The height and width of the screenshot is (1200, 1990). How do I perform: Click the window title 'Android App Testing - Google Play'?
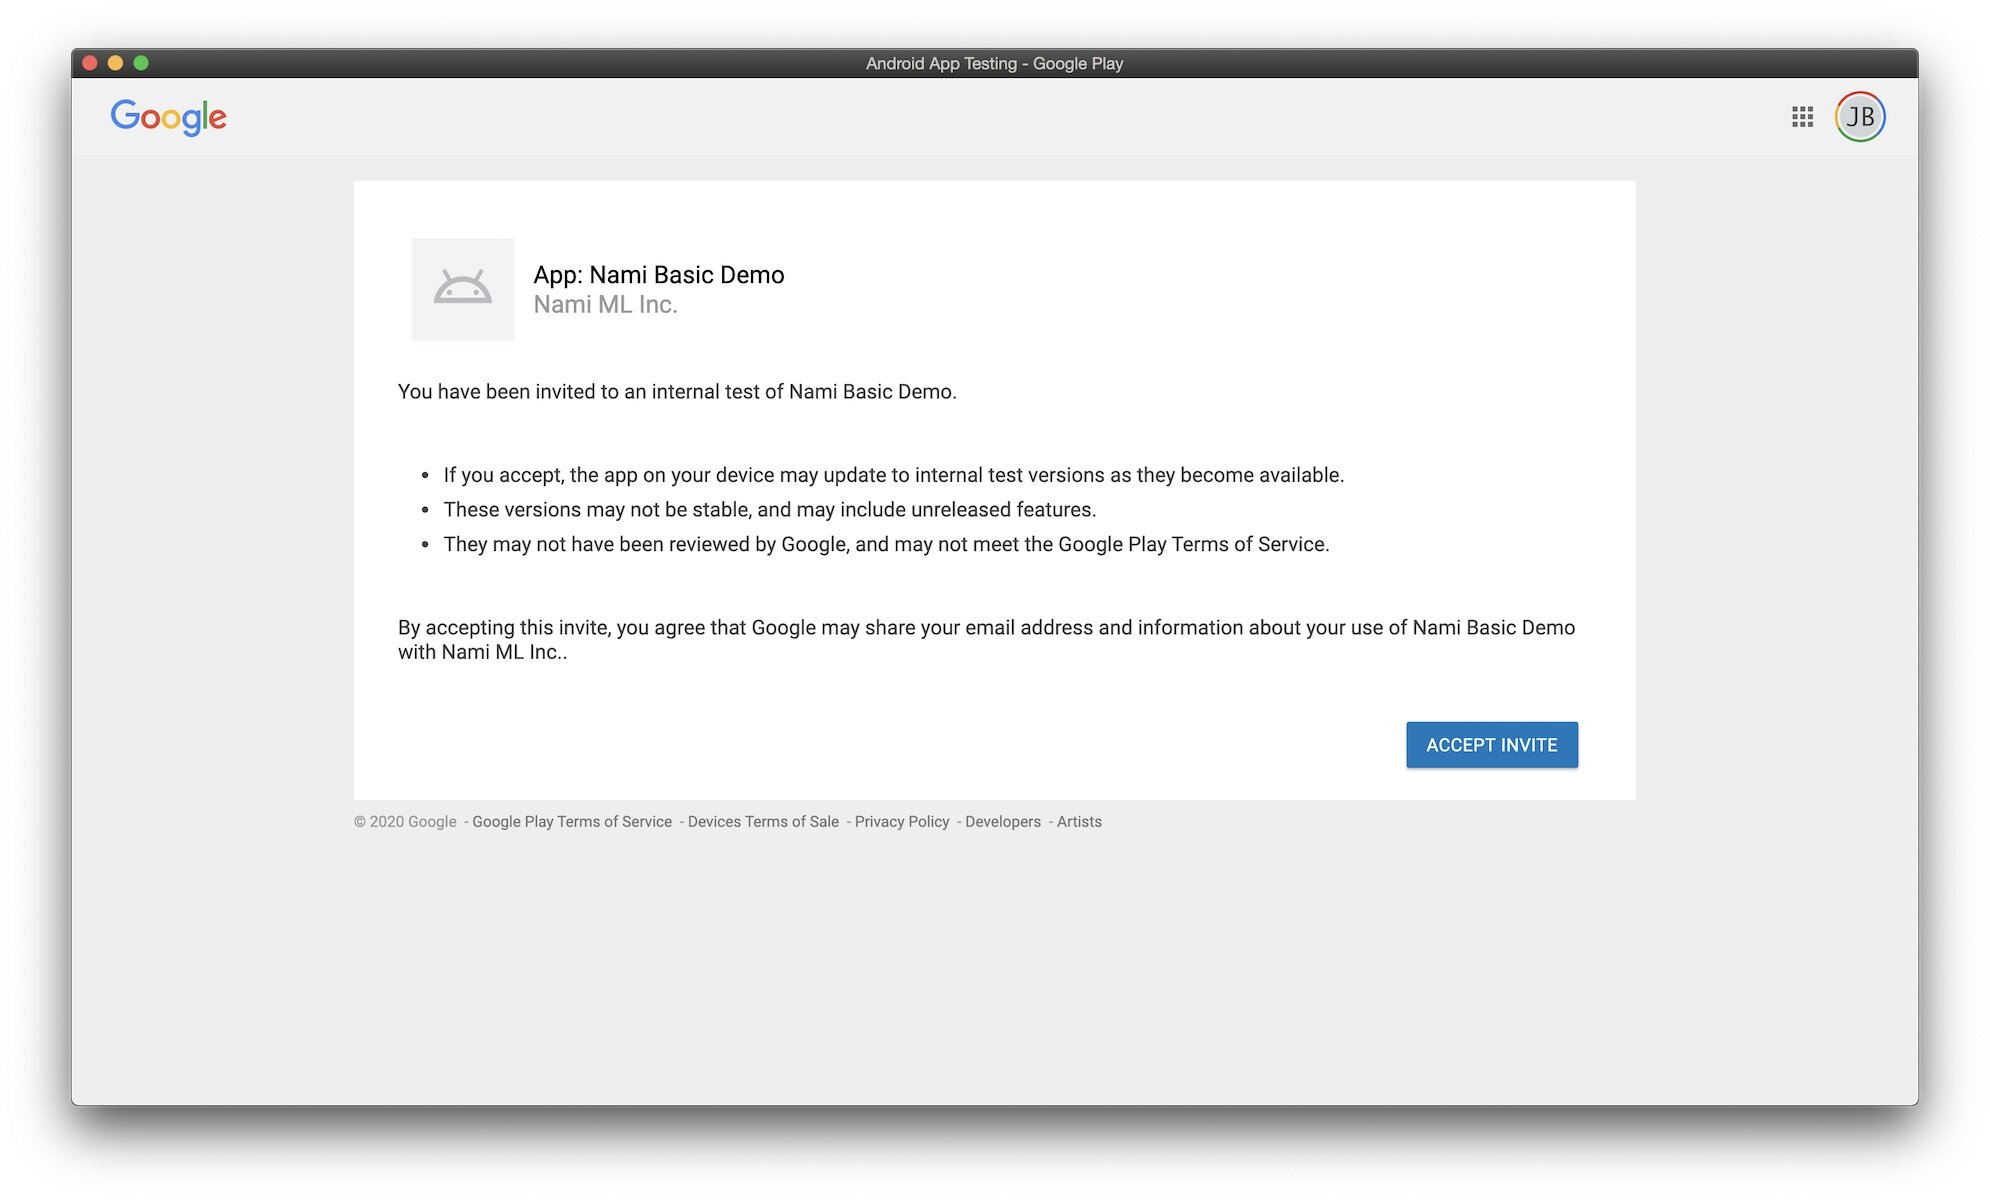pyautogui.click(x=995, y=63)
